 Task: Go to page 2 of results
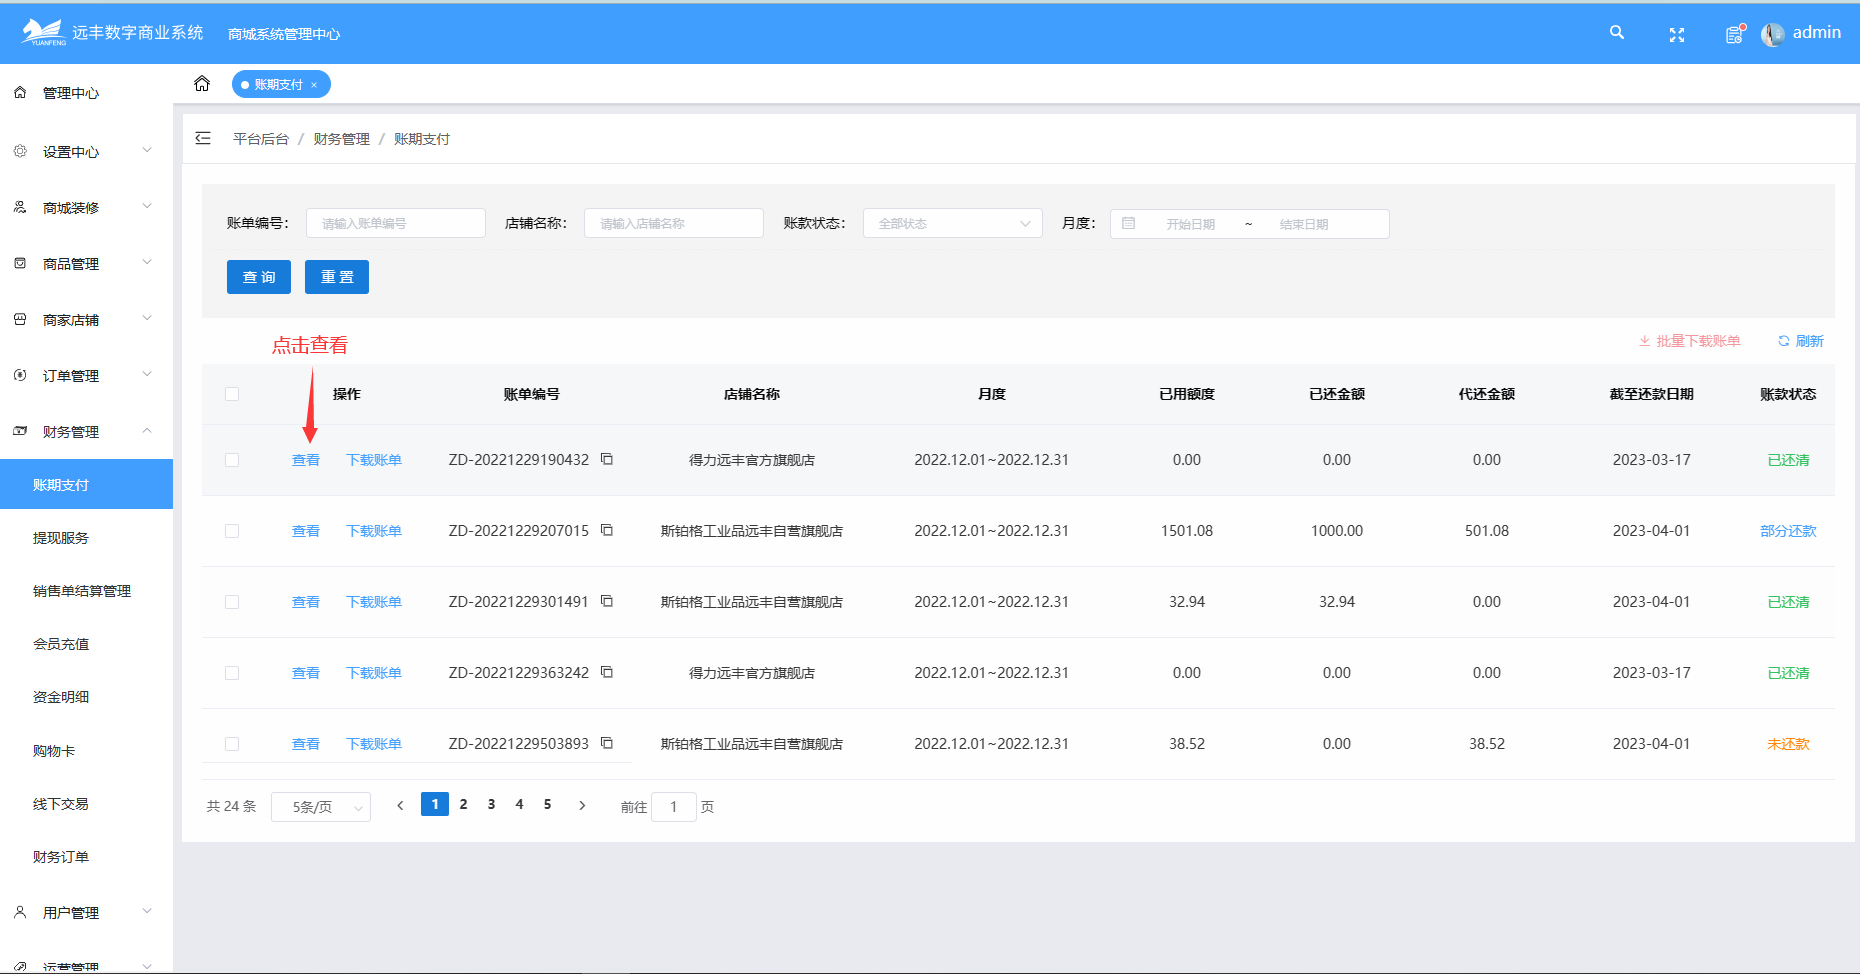[x=463, y=804]
